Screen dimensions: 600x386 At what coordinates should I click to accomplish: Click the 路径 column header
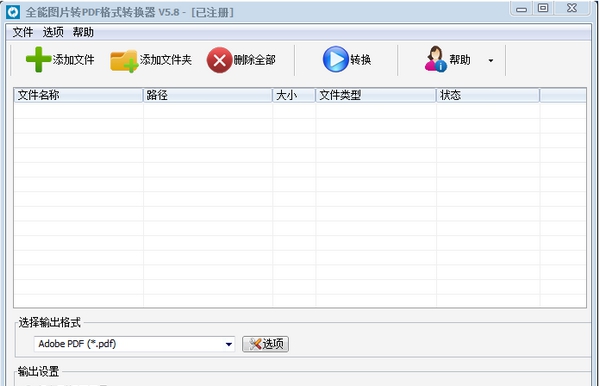[x=208, y=95]
